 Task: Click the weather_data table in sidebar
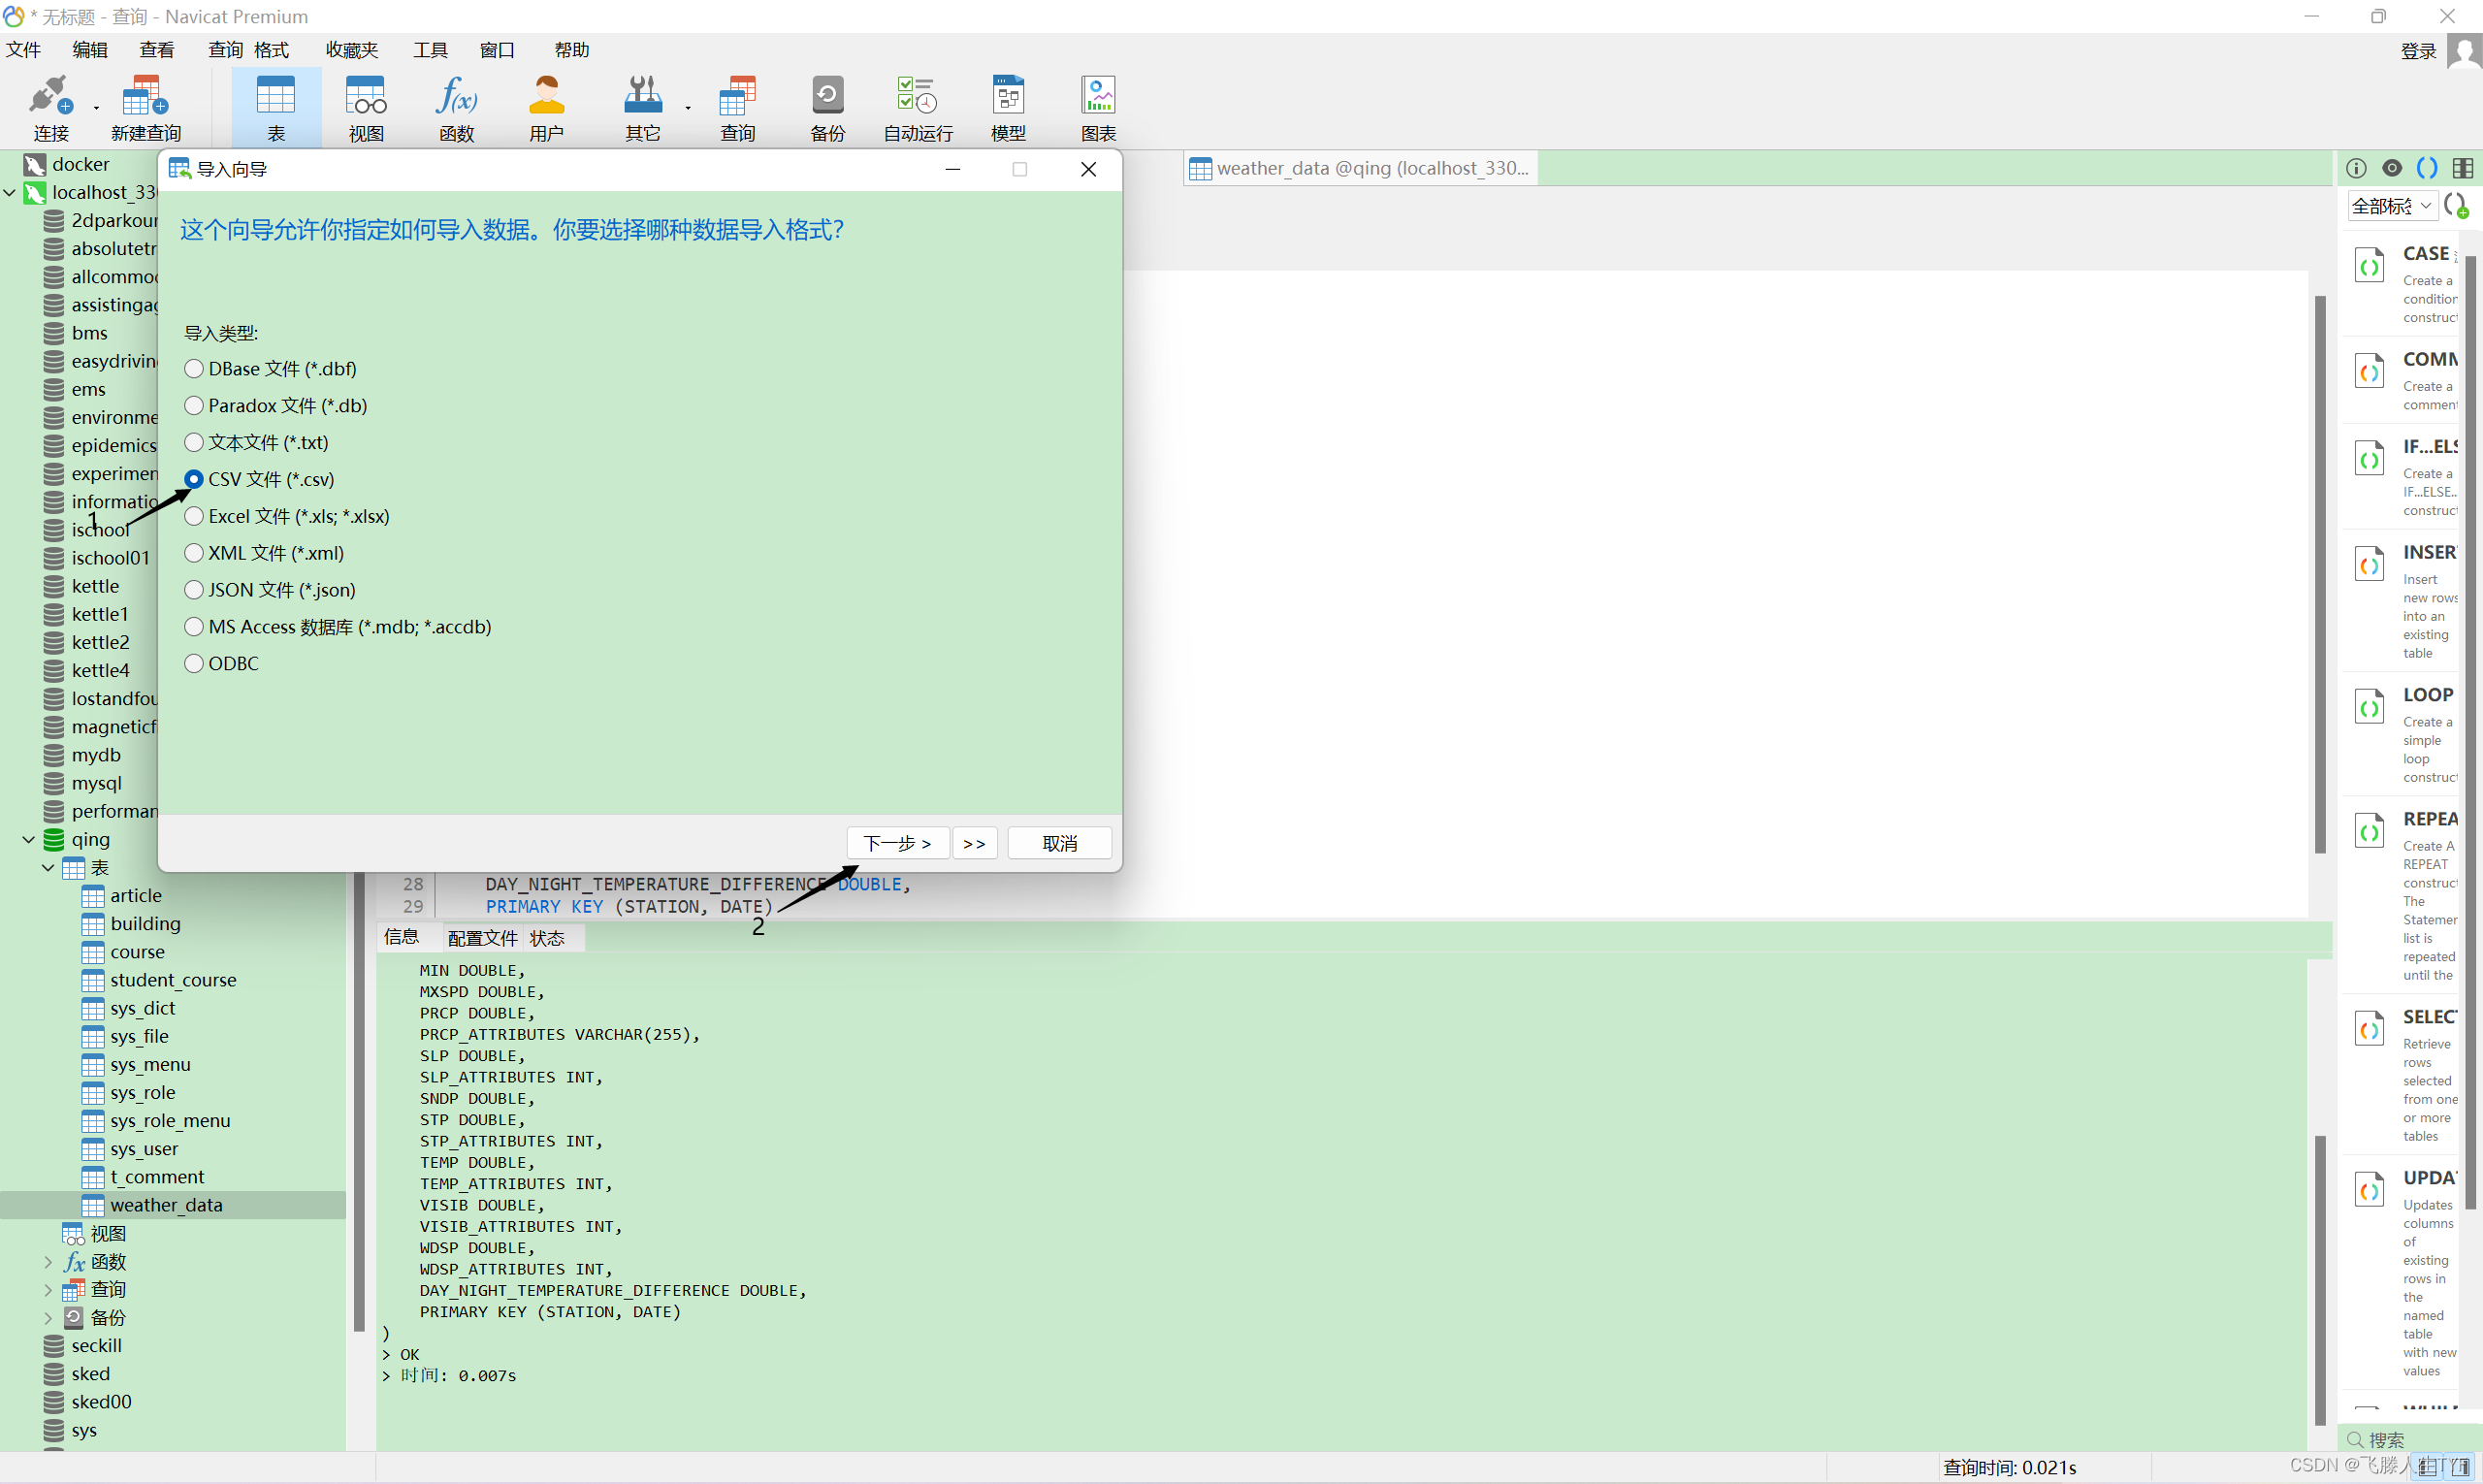tap(164, 1205)
